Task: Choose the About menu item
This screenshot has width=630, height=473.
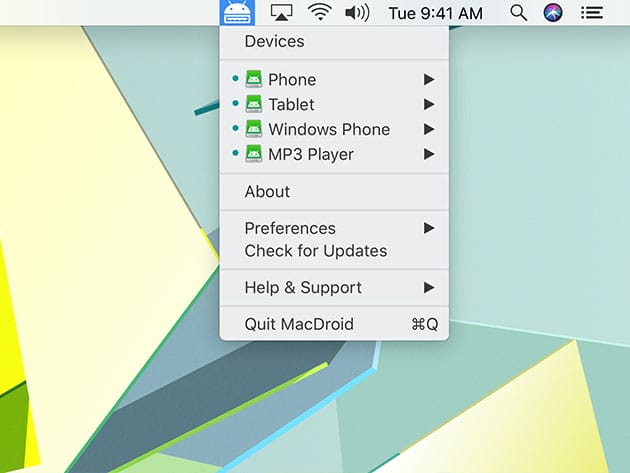Action: pyautogui.click(x=267, y=191)
